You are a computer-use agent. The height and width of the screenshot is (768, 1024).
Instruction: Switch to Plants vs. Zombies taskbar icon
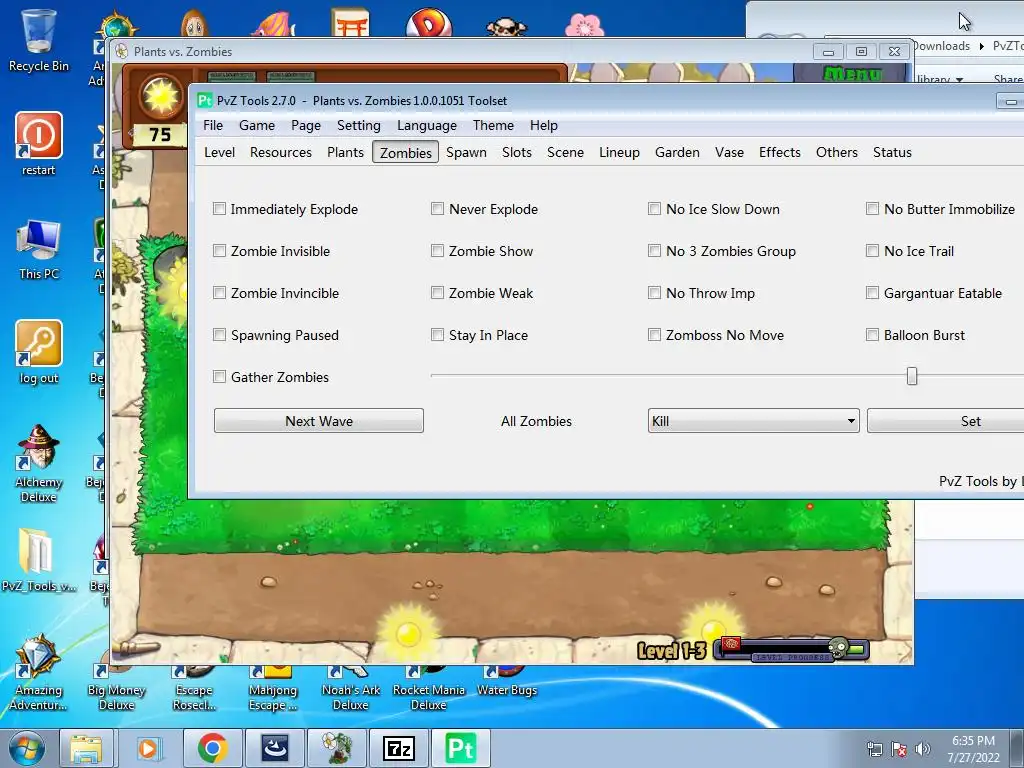tap(338, 748)
